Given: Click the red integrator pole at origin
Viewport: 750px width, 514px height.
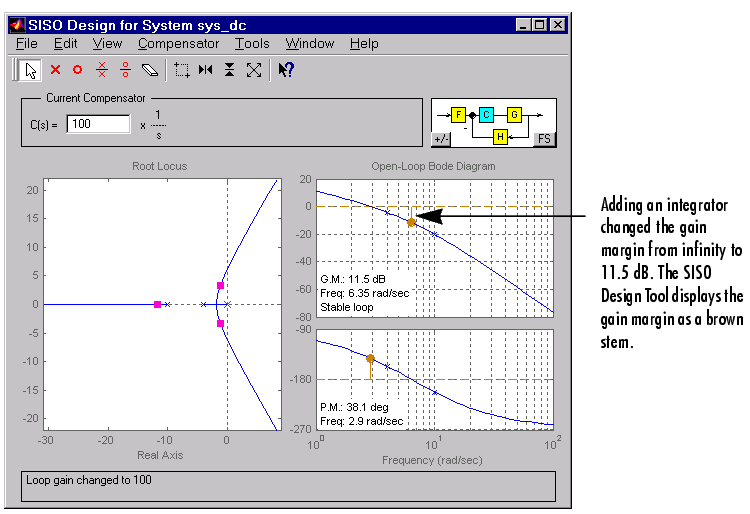Looking at the screenshot, I should (228, 305).
